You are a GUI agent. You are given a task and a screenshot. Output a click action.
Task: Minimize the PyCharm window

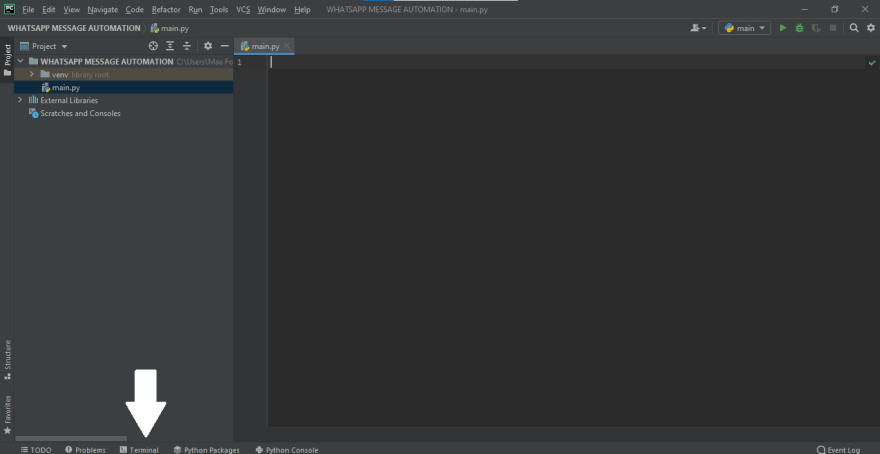click(805, 10)
